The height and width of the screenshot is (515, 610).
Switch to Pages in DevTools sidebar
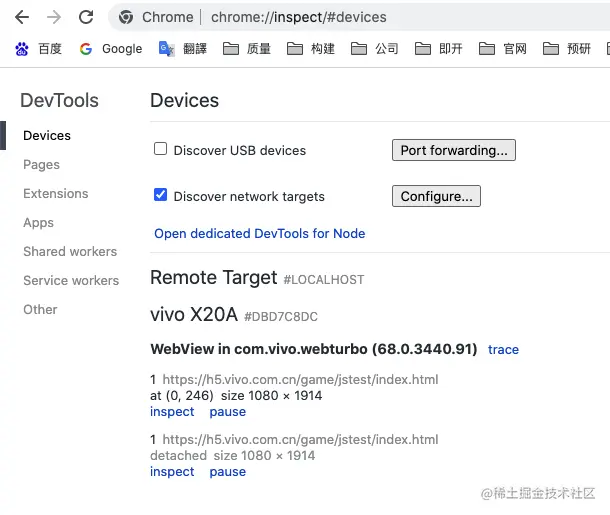click(x=41, y=164)
